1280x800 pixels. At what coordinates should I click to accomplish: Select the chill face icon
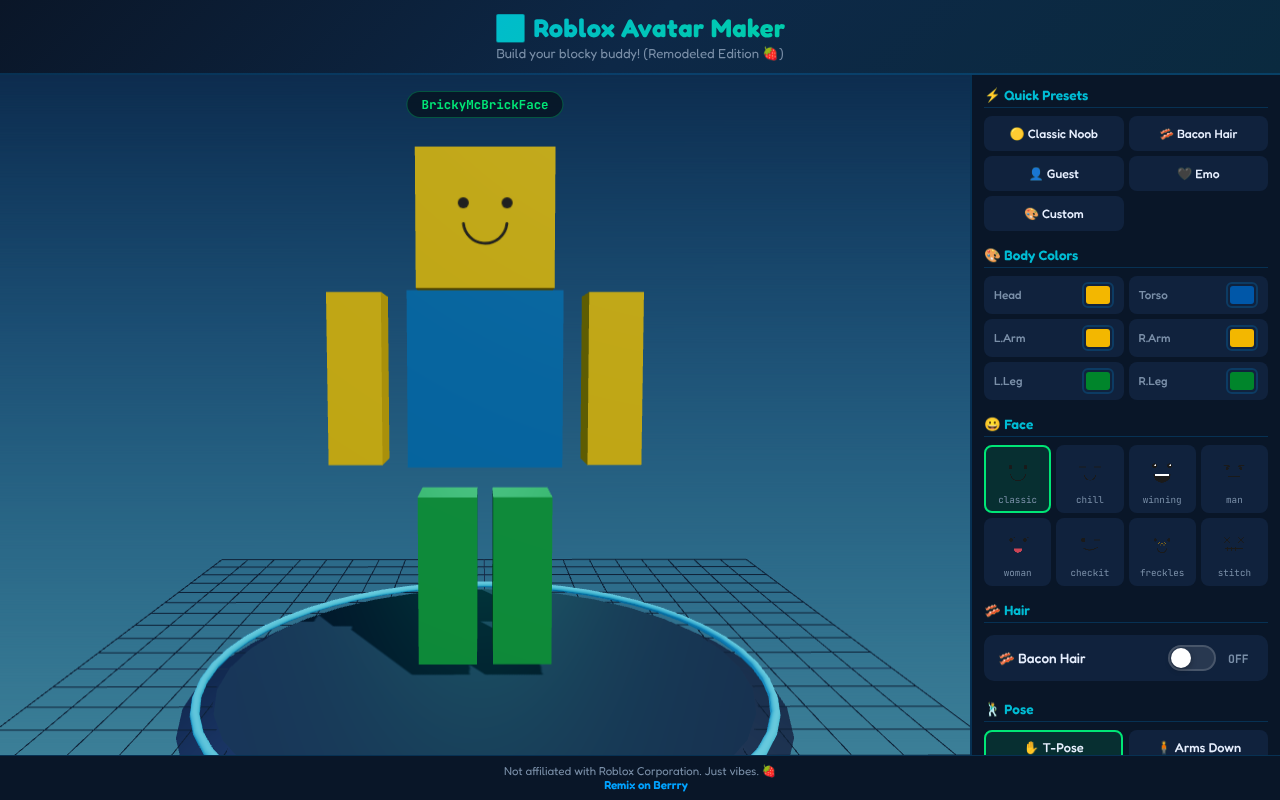click(x=1089, y=478)
